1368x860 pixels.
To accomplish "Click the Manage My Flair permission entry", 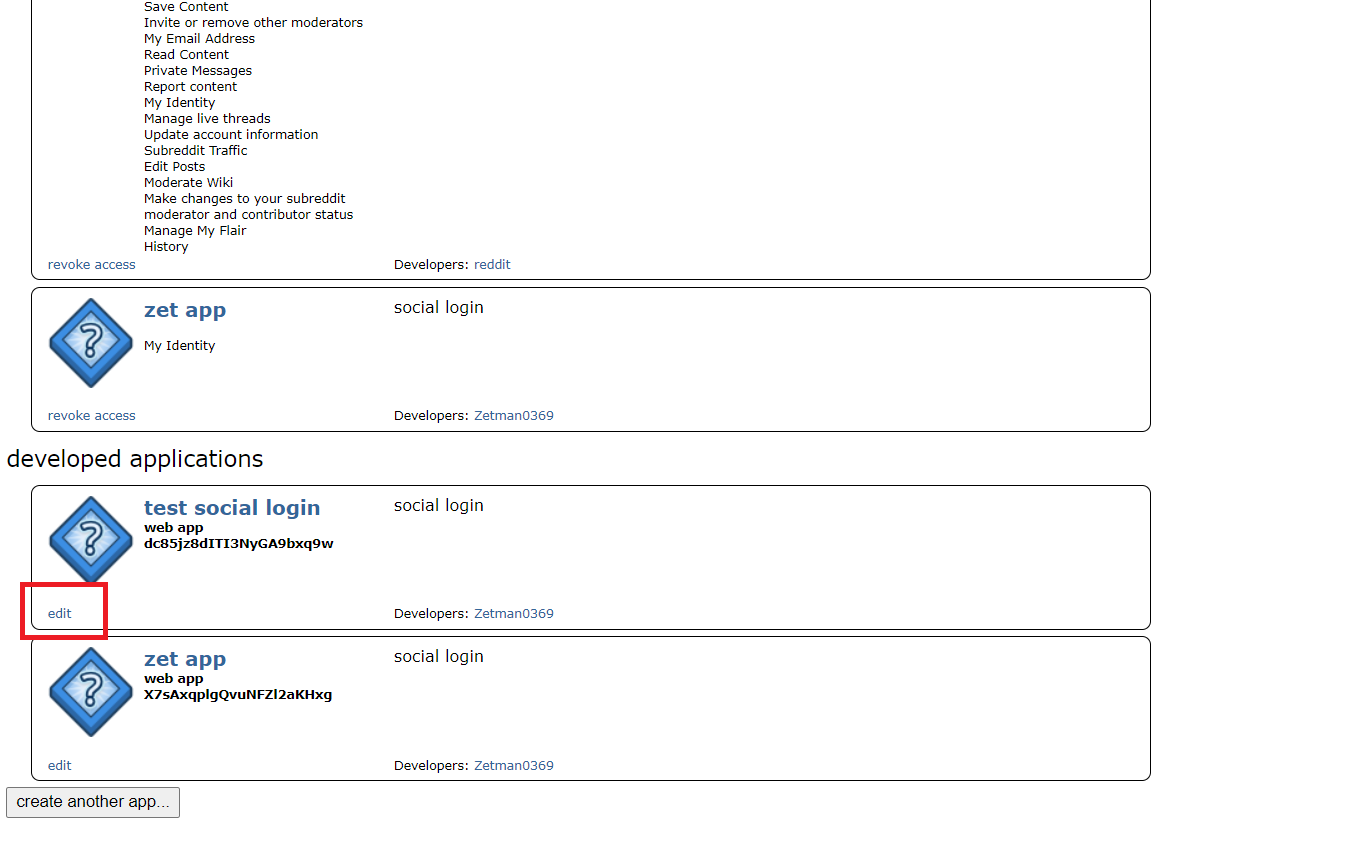I will pyautogui.click(x=195, y=231).
